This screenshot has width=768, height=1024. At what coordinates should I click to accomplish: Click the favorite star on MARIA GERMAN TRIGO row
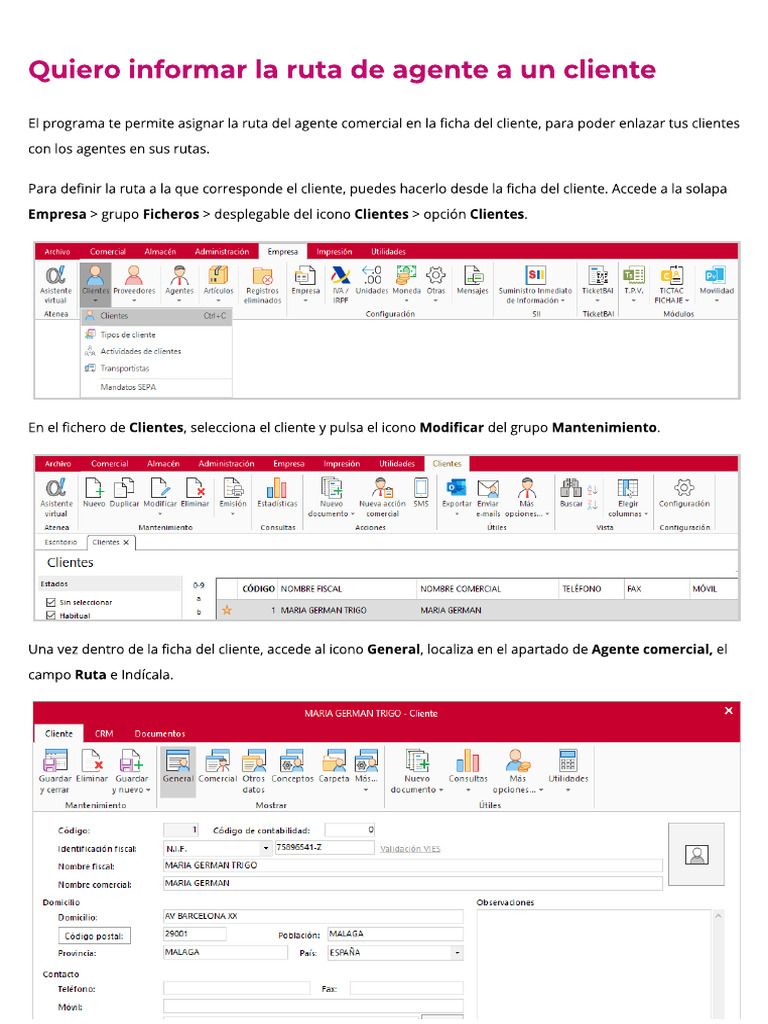[227, 610]
